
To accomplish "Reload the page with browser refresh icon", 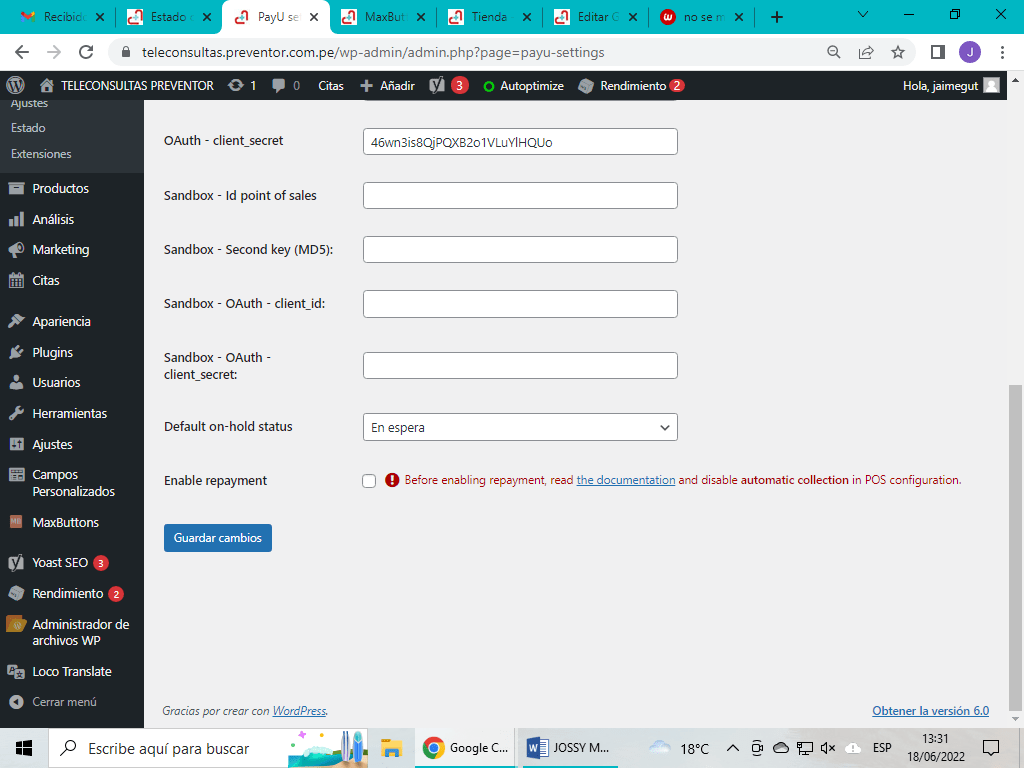I will [86, 52].
